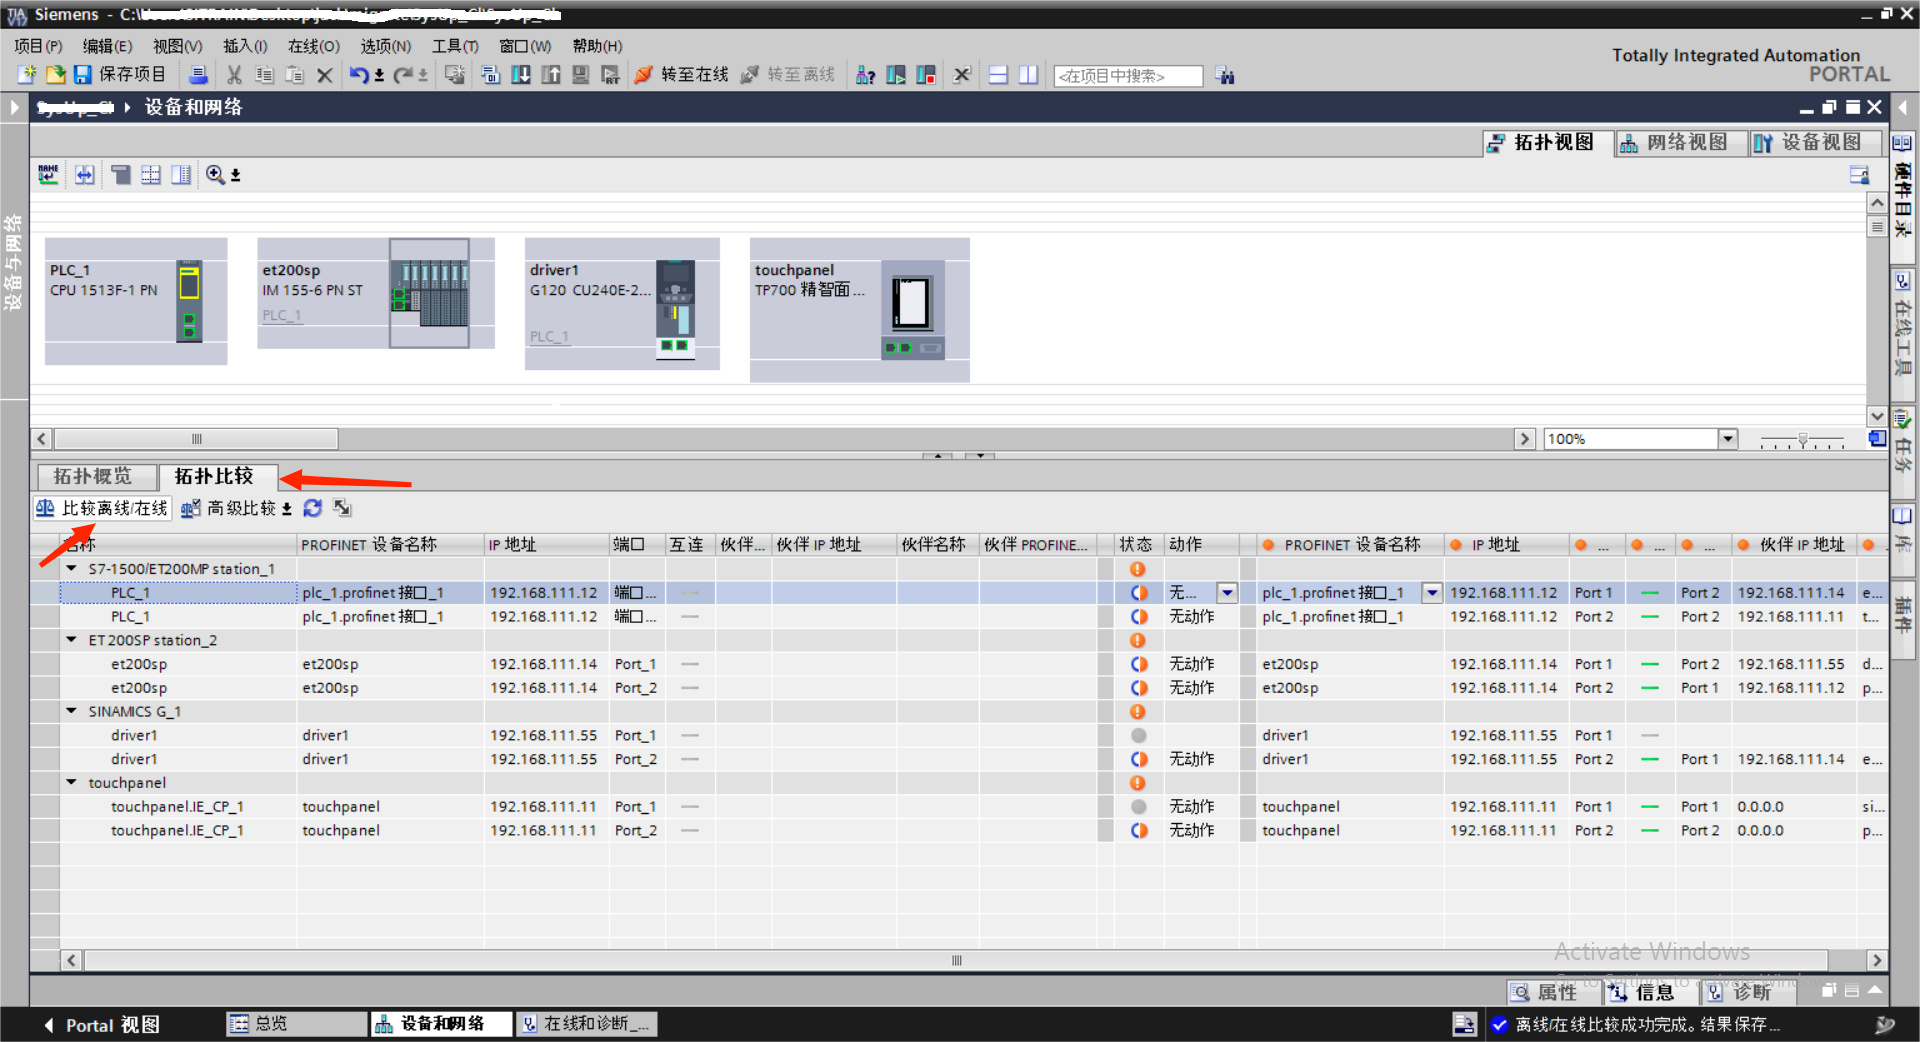Image resolution: width=1920 pixels, height=1042 pixels.
Task: Click 转至在线 go online button
Action: pyautogui.click(x=682, y=75)
